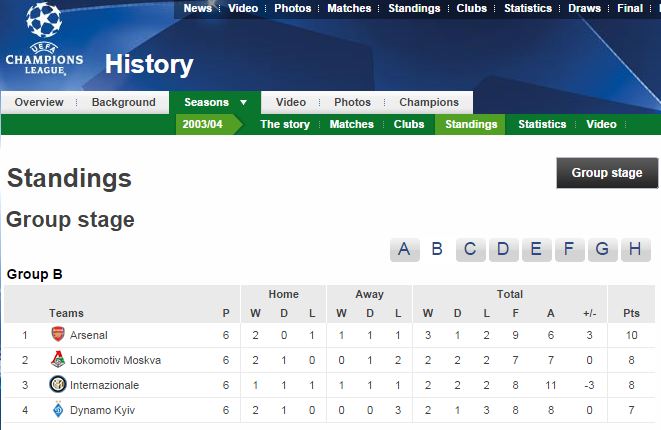This screenshot has width=661, height=430.
Task: Click the Away column group header
Action: pyautogui.click(x=369, y=294)
